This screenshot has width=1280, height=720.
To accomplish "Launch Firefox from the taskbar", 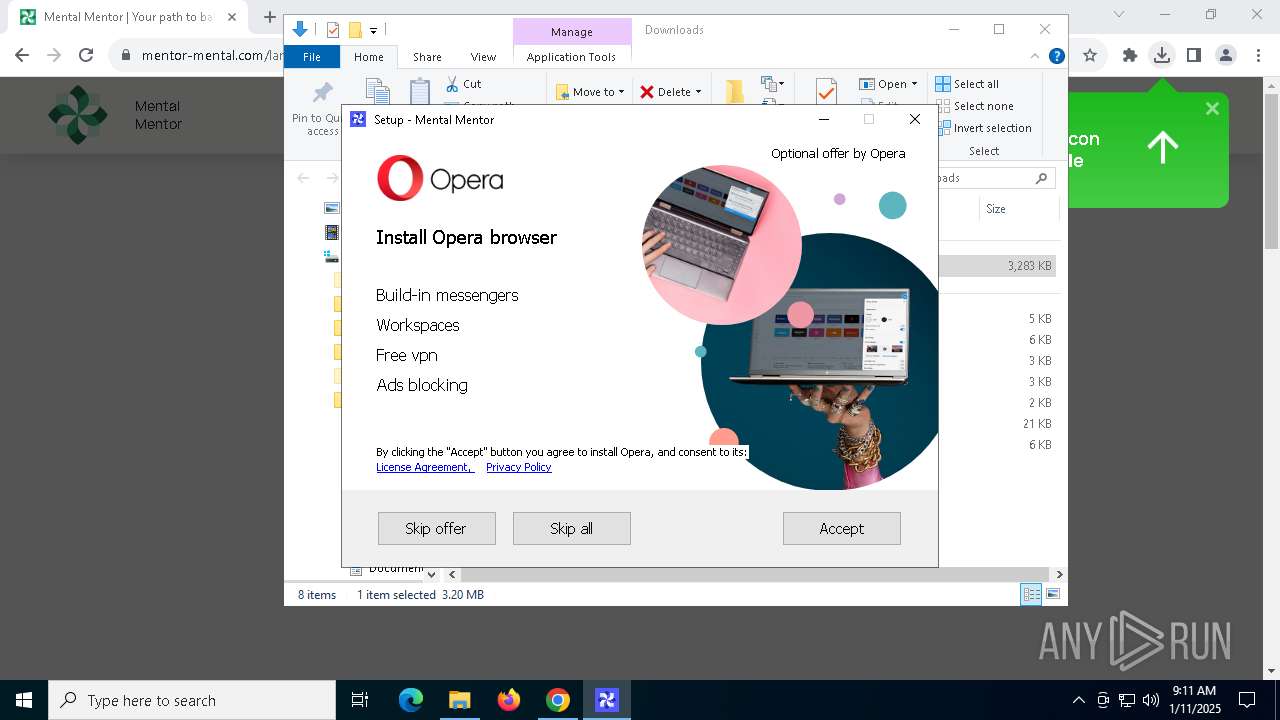I will pyautogui.click(x=509, y=700).
